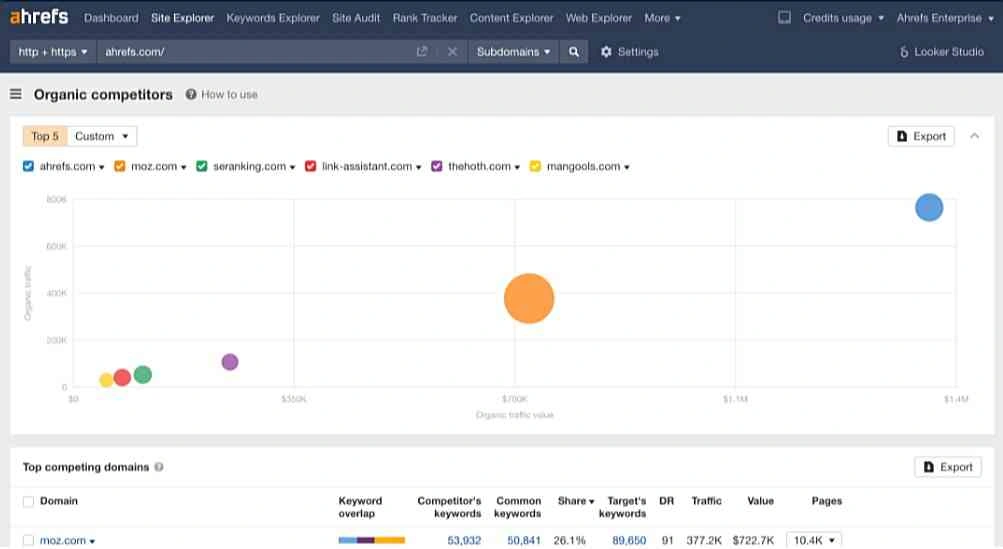Check the moz.com table row checkbox
The image size is (1003, 549).
(x=28, y=541)
